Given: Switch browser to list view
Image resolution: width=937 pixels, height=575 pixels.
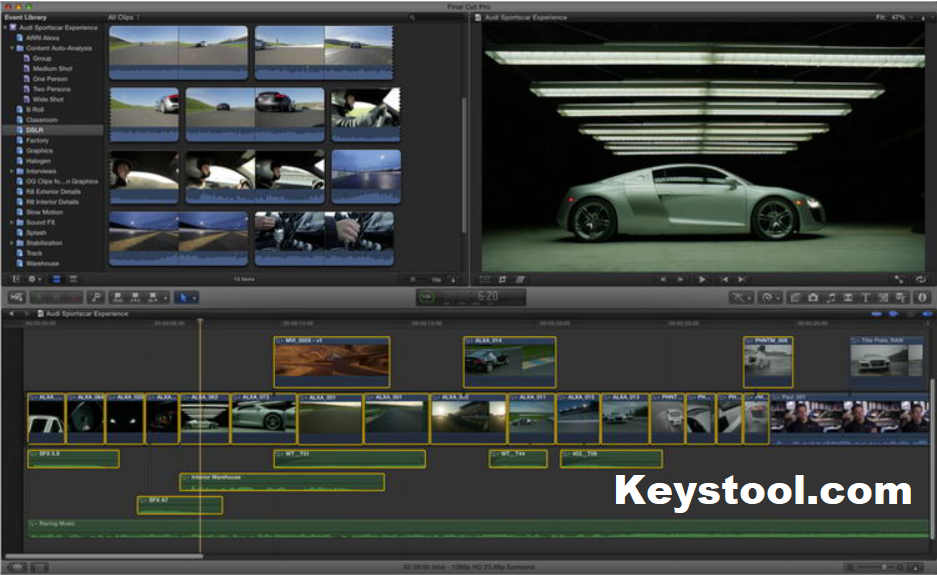Looking at the screenshot, I should 73,279.
